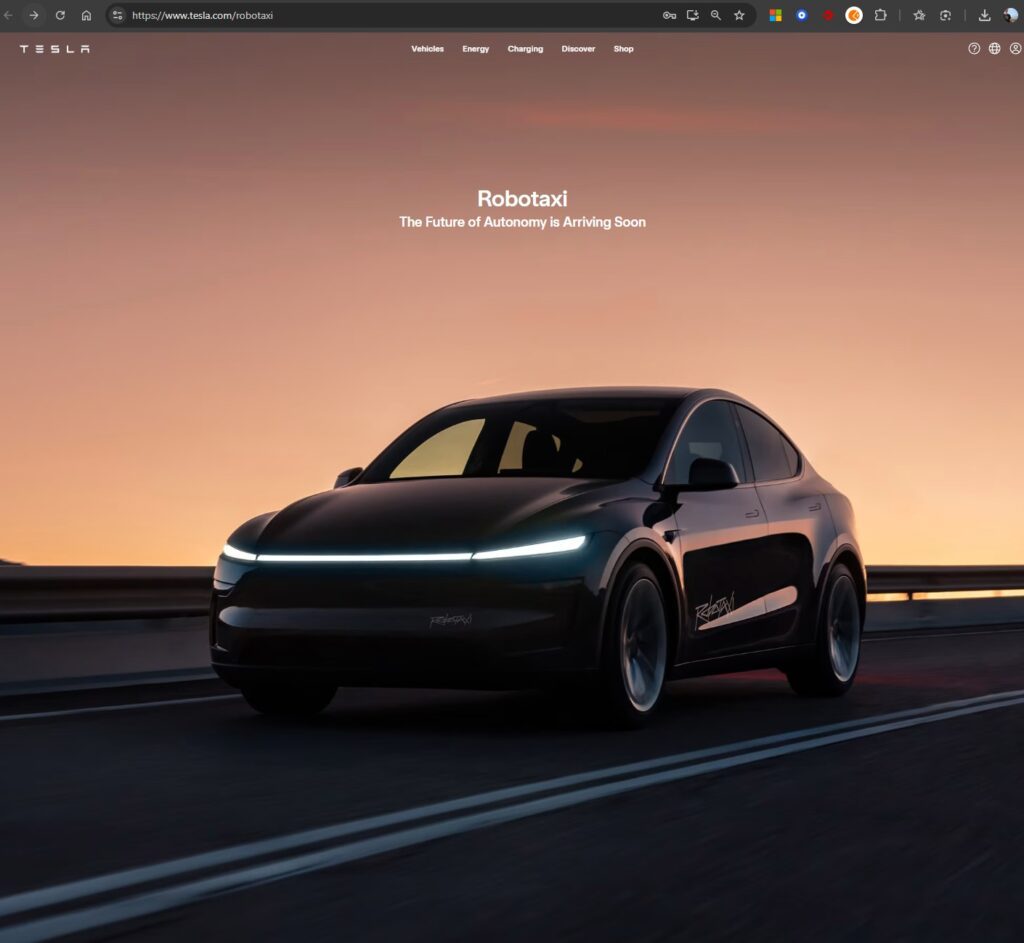View site information next to the URL
The image size is (1024, 943).
118,15
